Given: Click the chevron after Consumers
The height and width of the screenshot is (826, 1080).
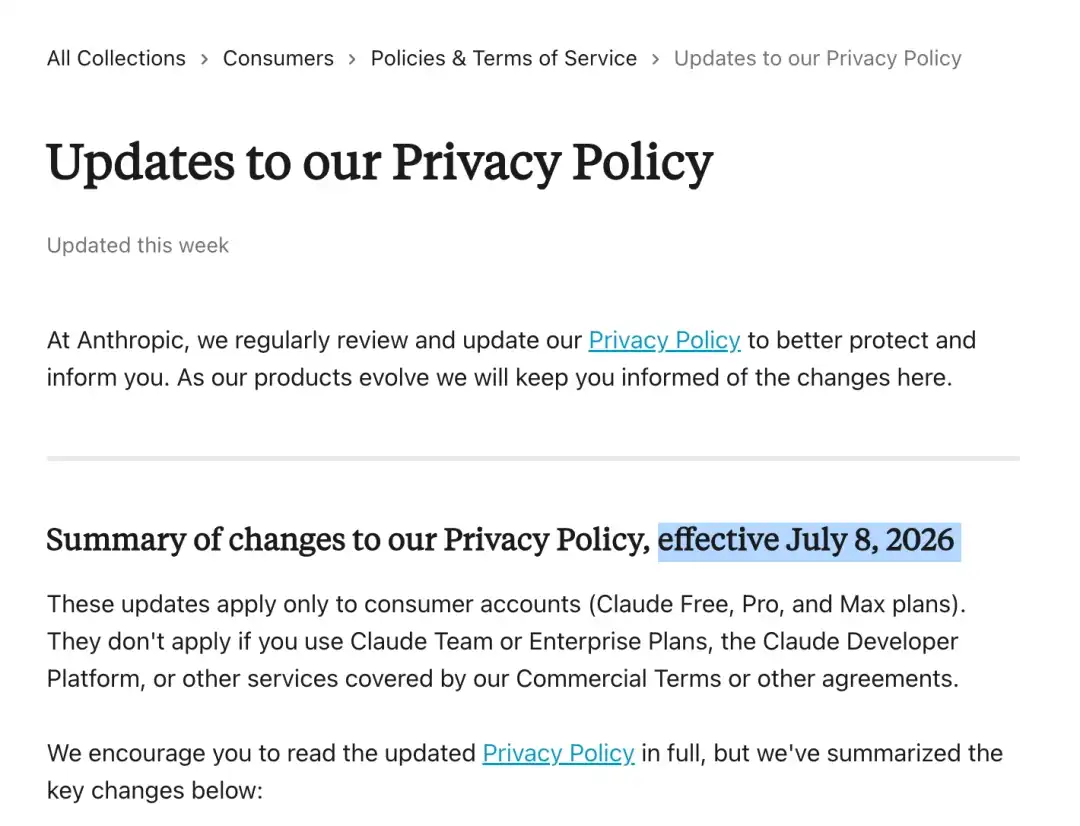Looking at the screenshot, I should [x=352, y=59].
